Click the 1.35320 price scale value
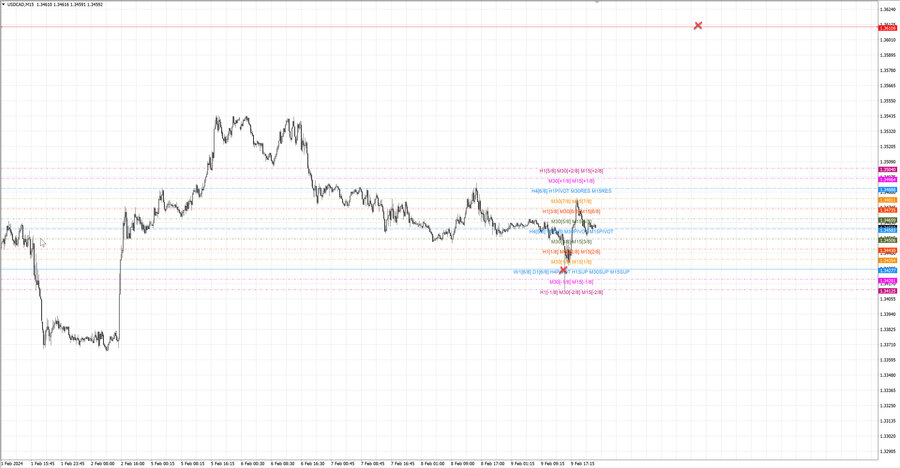The height and width of the screenshot is (468, 900). (887, 131)
